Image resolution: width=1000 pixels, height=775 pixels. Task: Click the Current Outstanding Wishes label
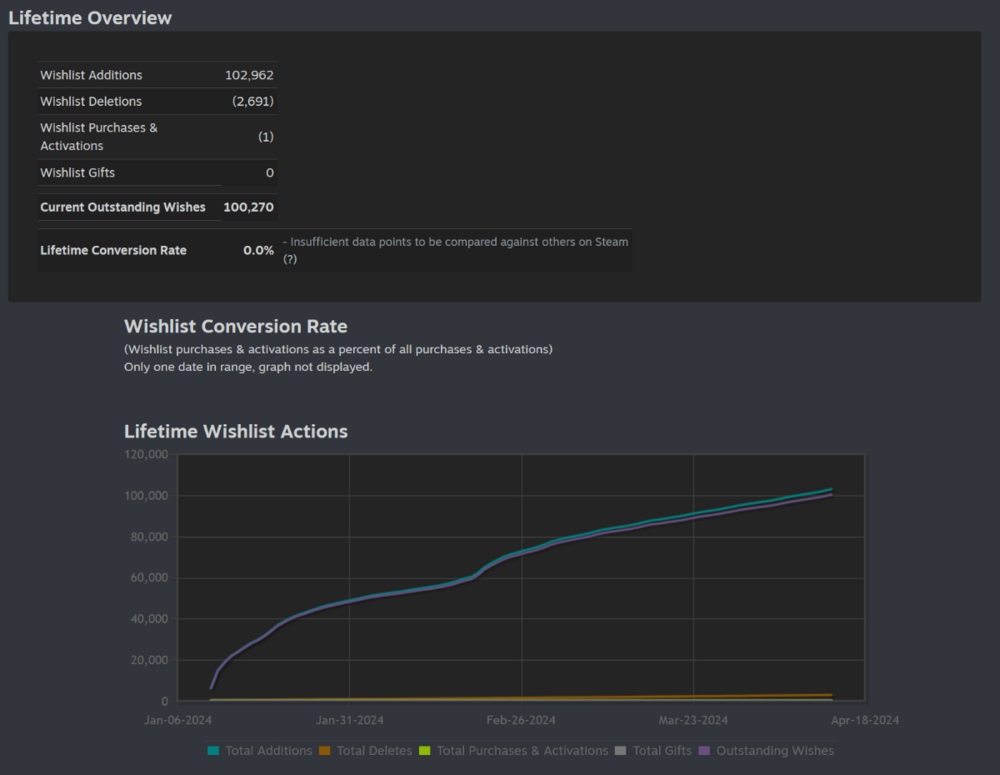[x=123, y=207]
